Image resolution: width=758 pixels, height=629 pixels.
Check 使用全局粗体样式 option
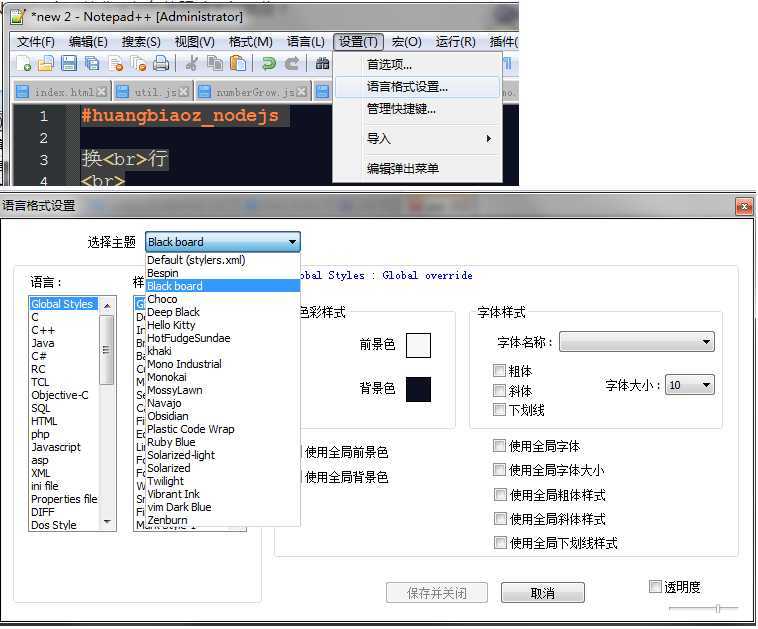[x=500, y=495]
